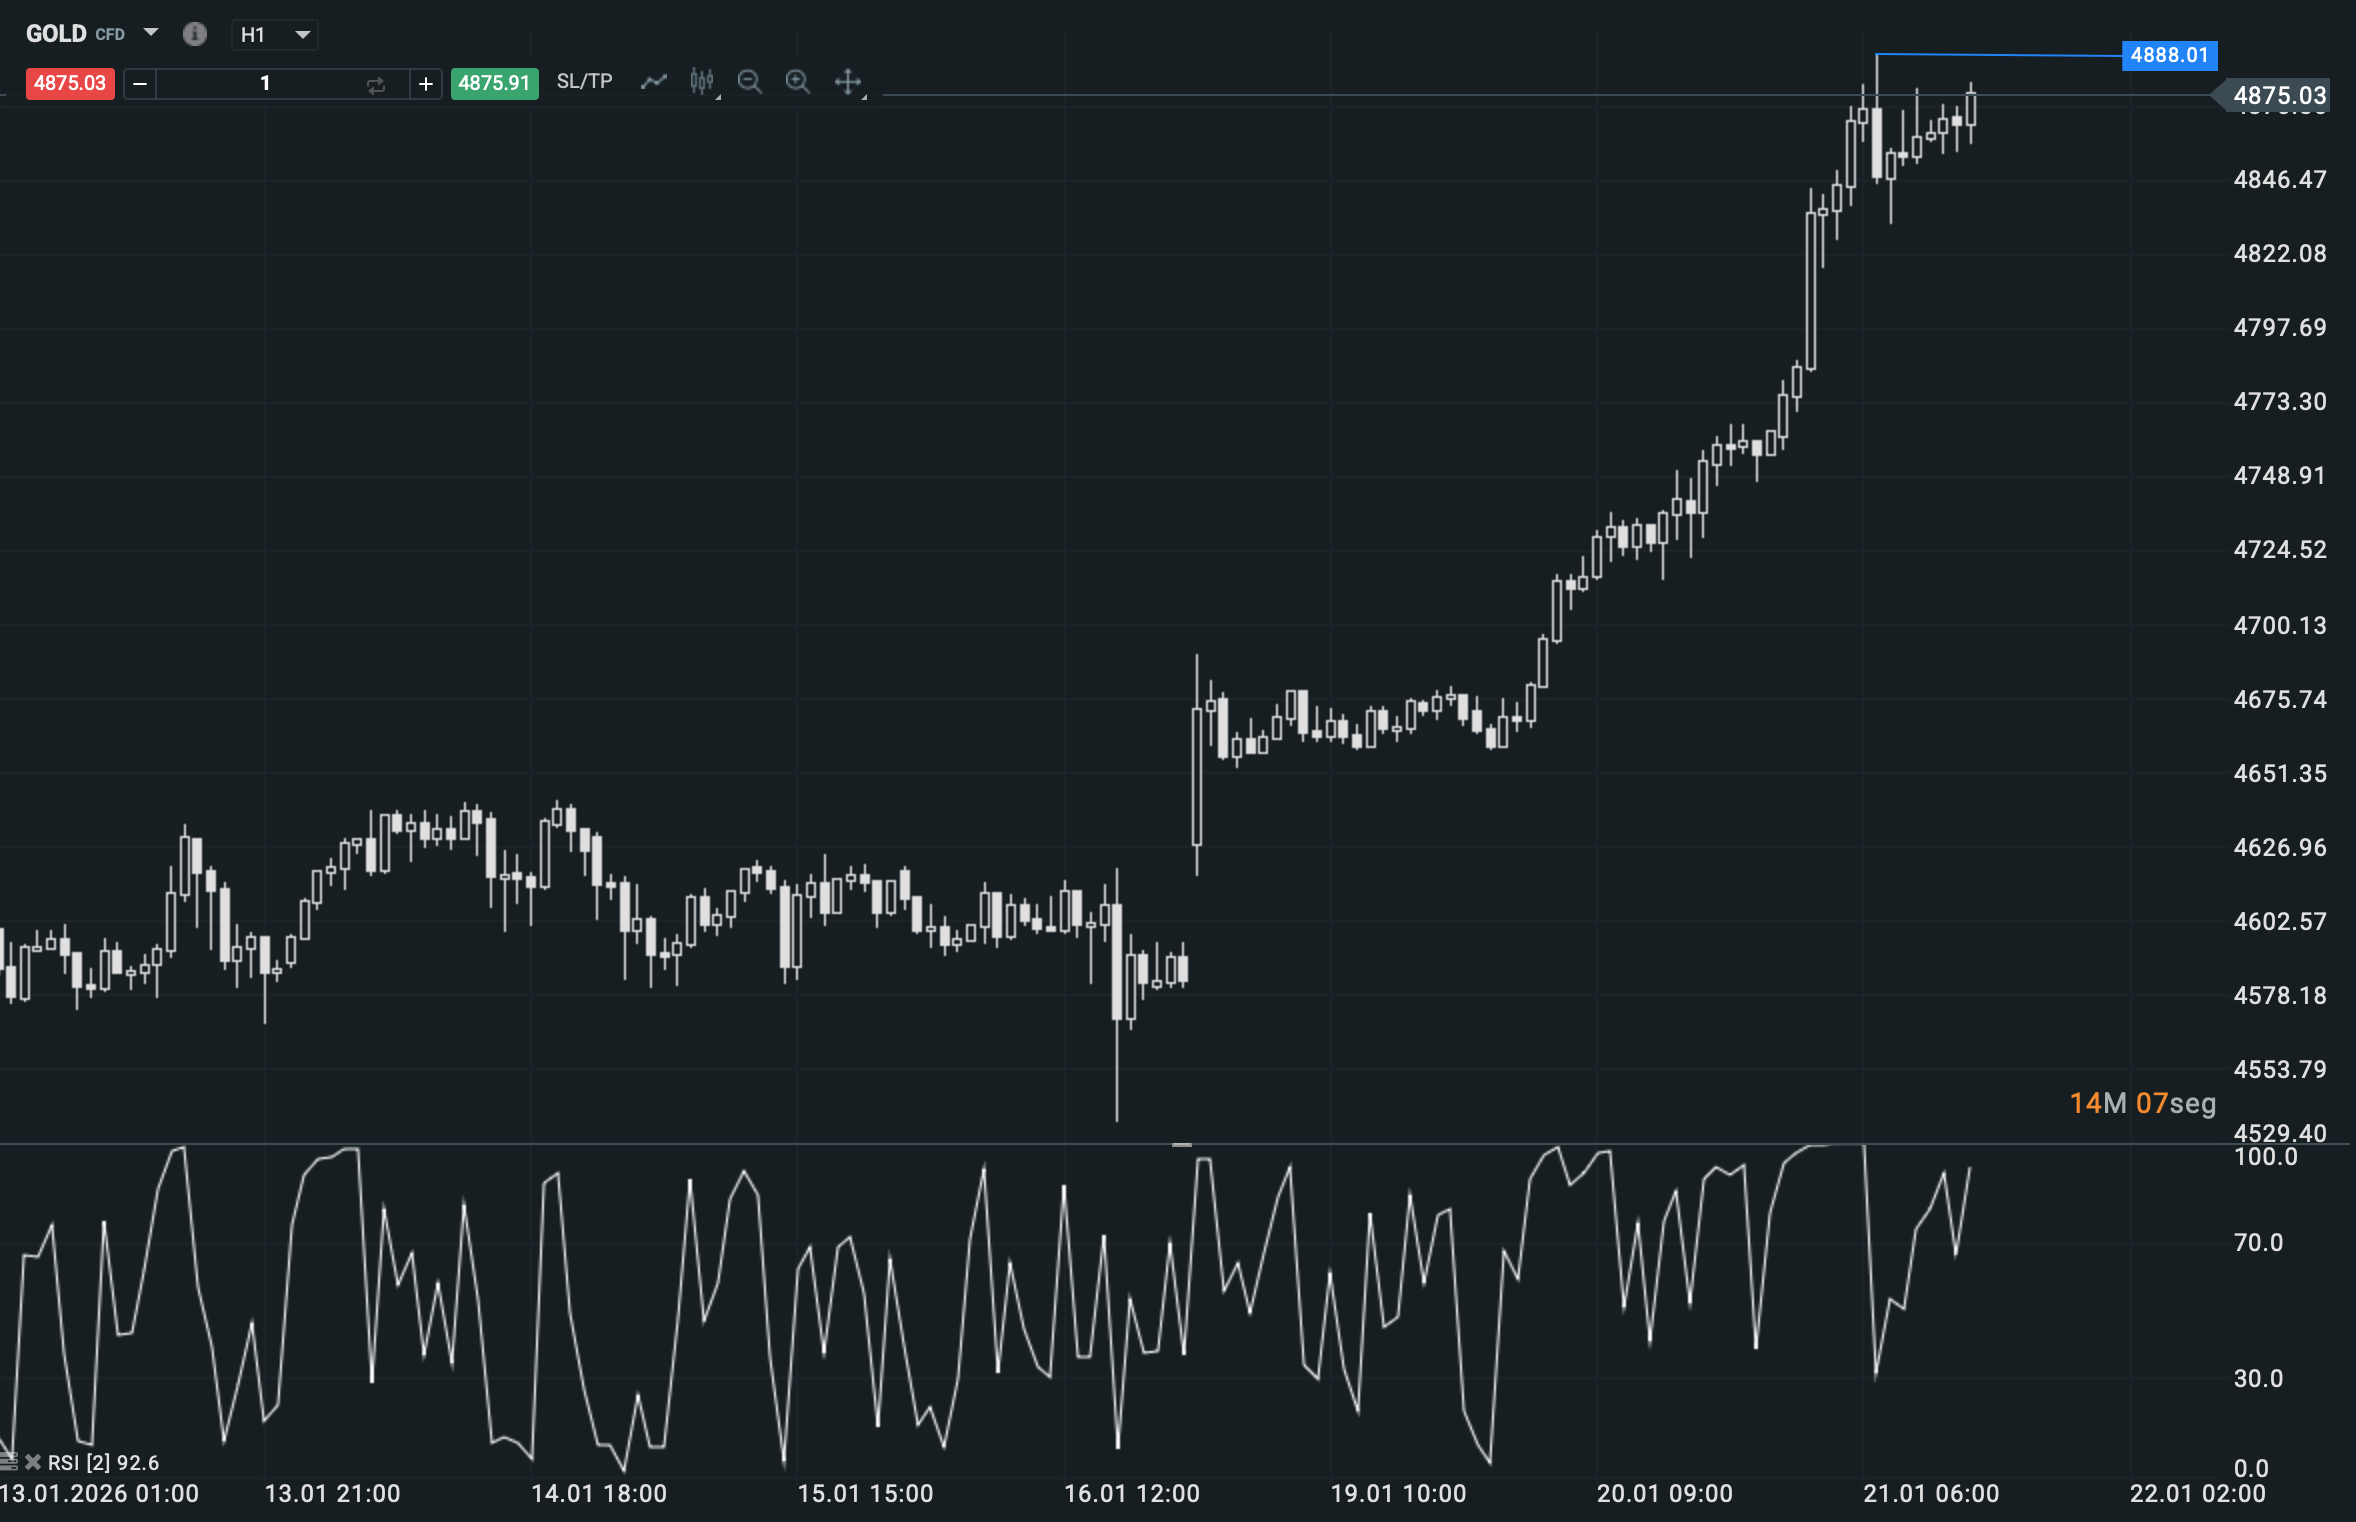This screenshot has height=1522, width=2356.
Task: Remove the RSI indicator with X
Action: point(33,1462)
